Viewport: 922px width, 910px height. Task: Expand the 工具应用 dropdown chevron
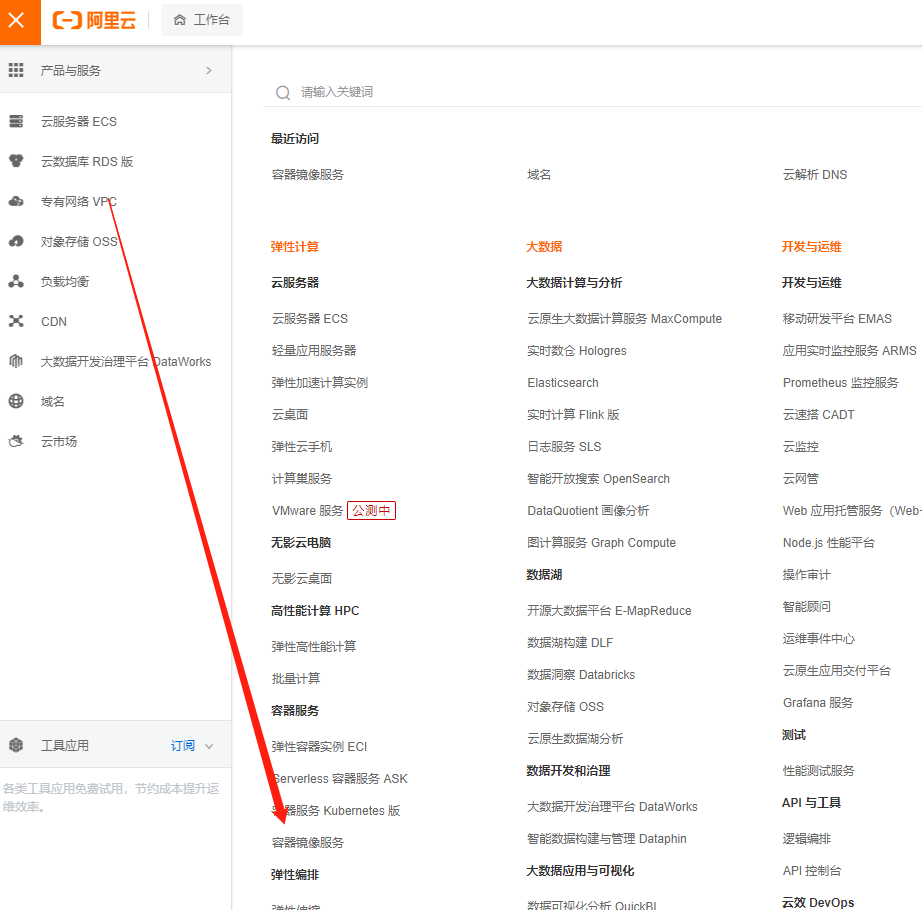click(x=209, y=746)
